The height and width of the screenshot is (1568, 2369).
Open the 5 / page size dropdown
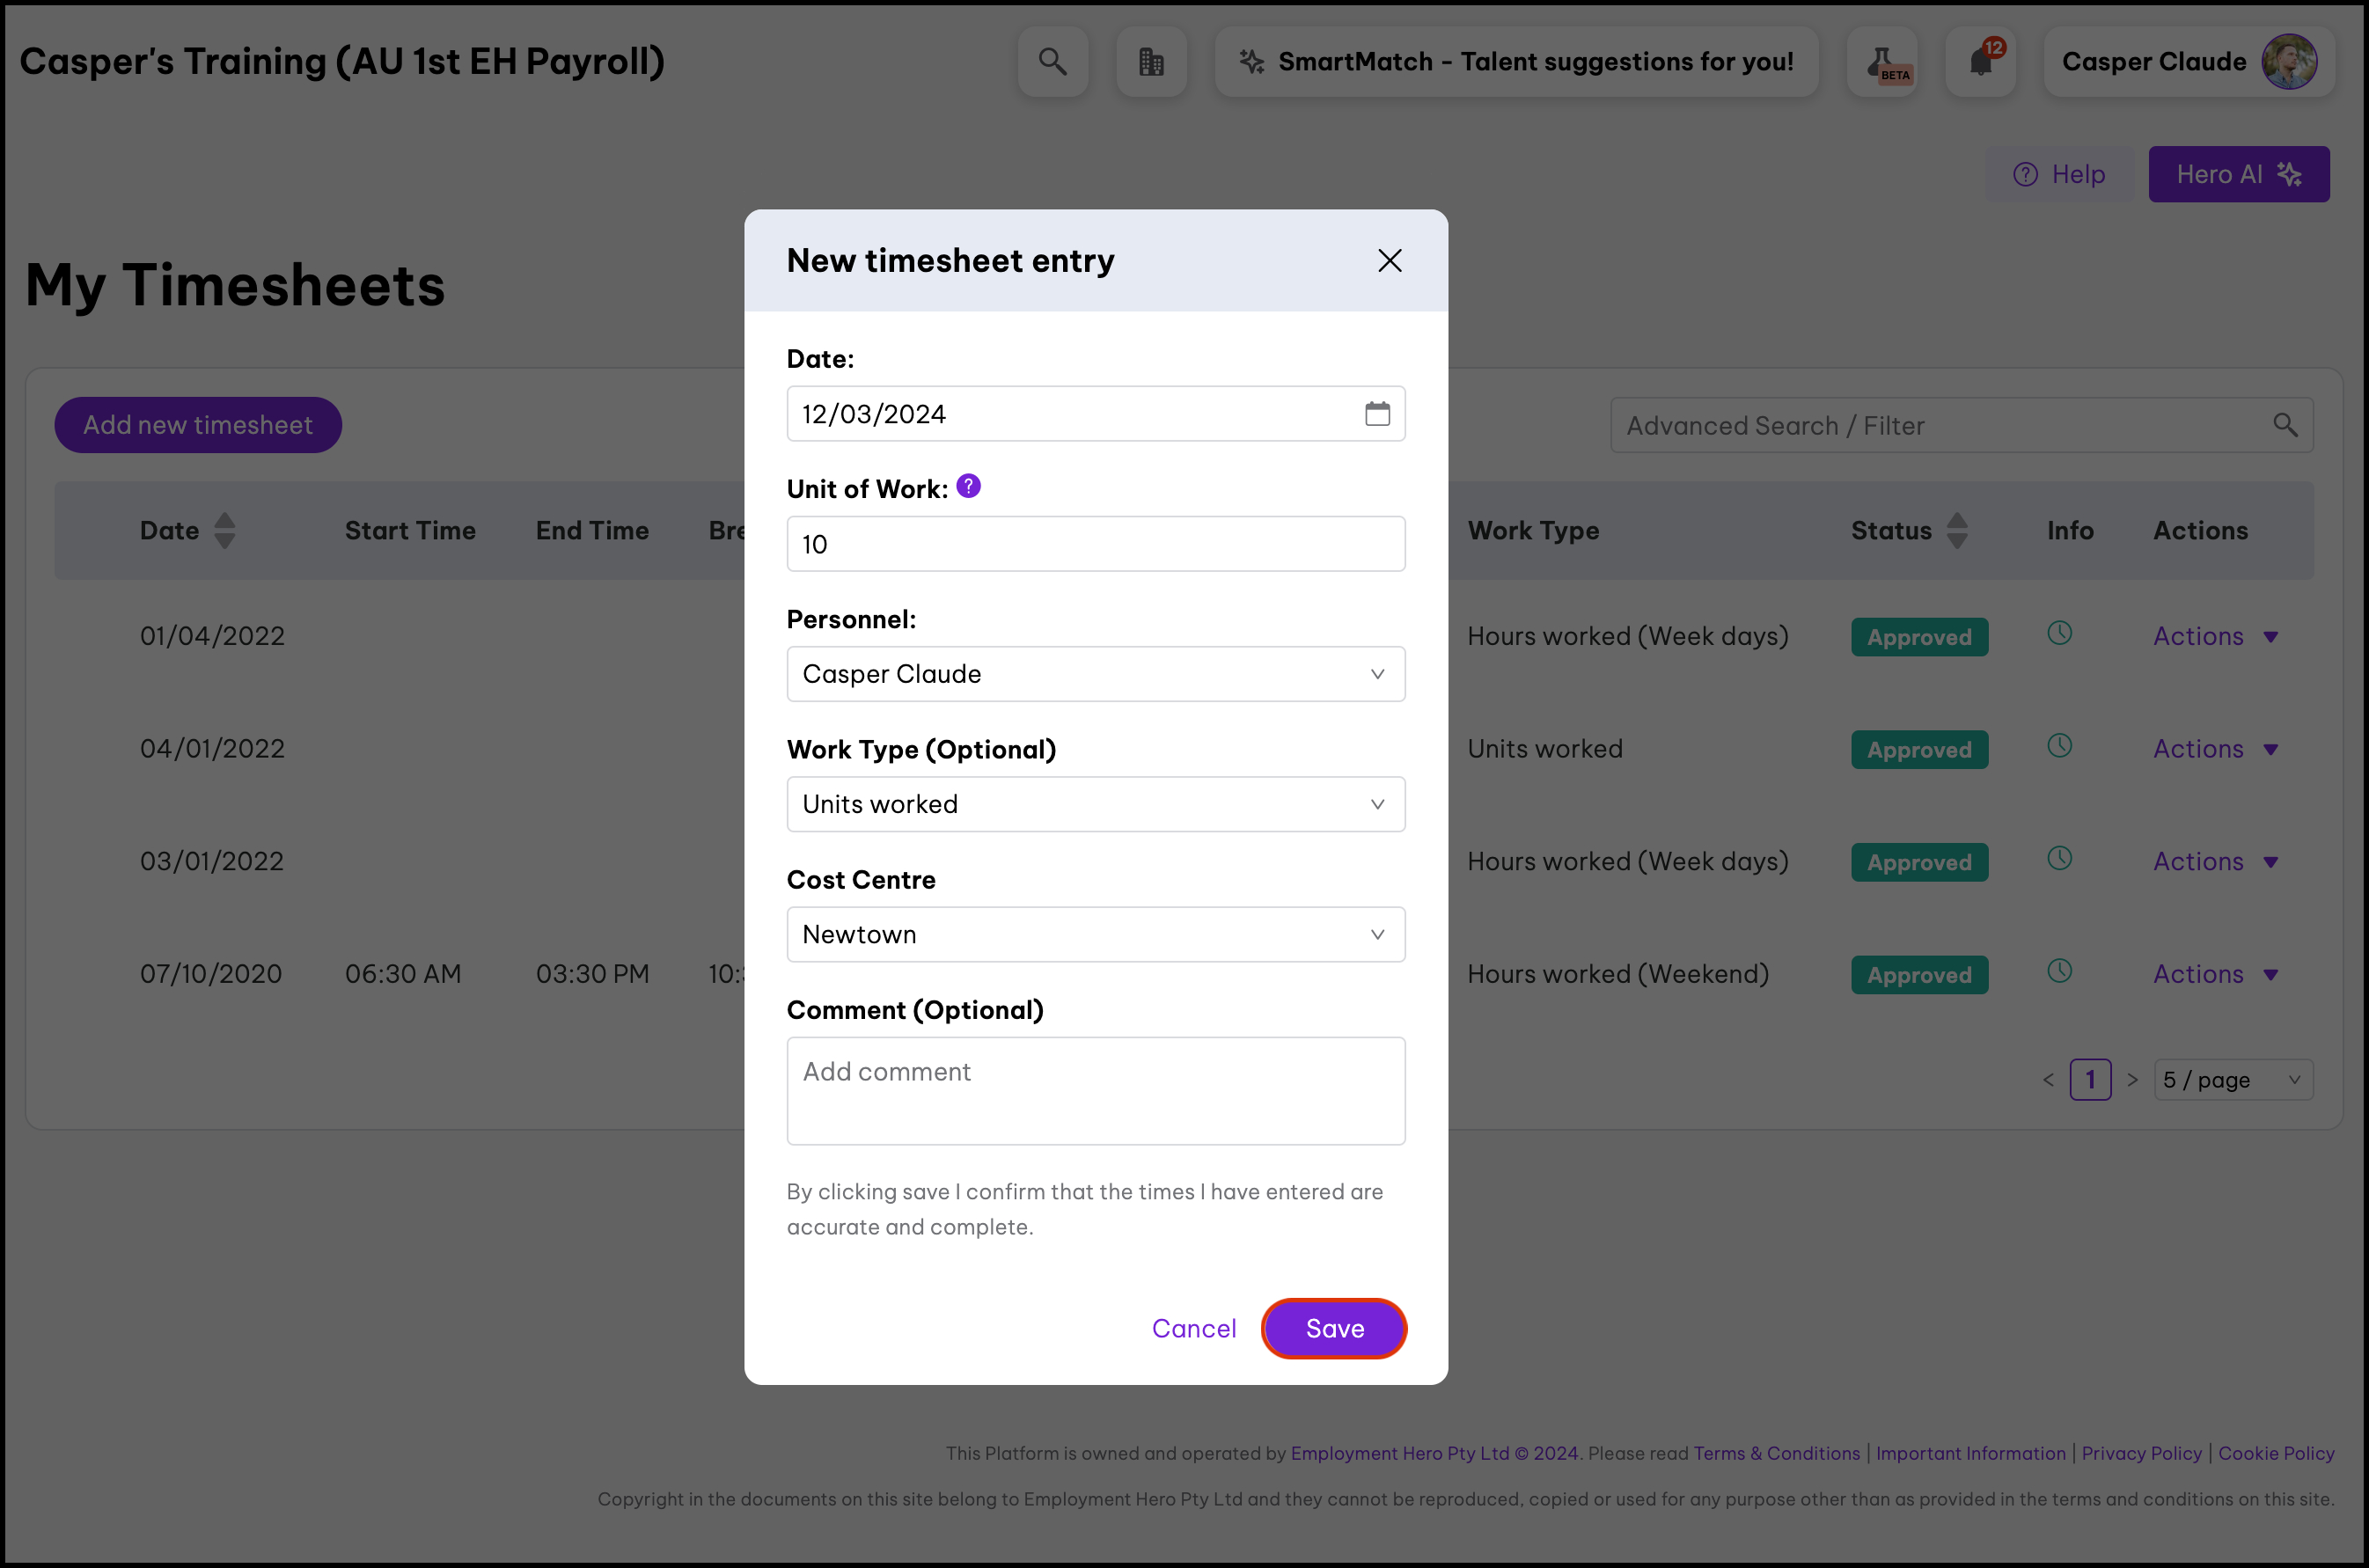coord(2232,1080)
